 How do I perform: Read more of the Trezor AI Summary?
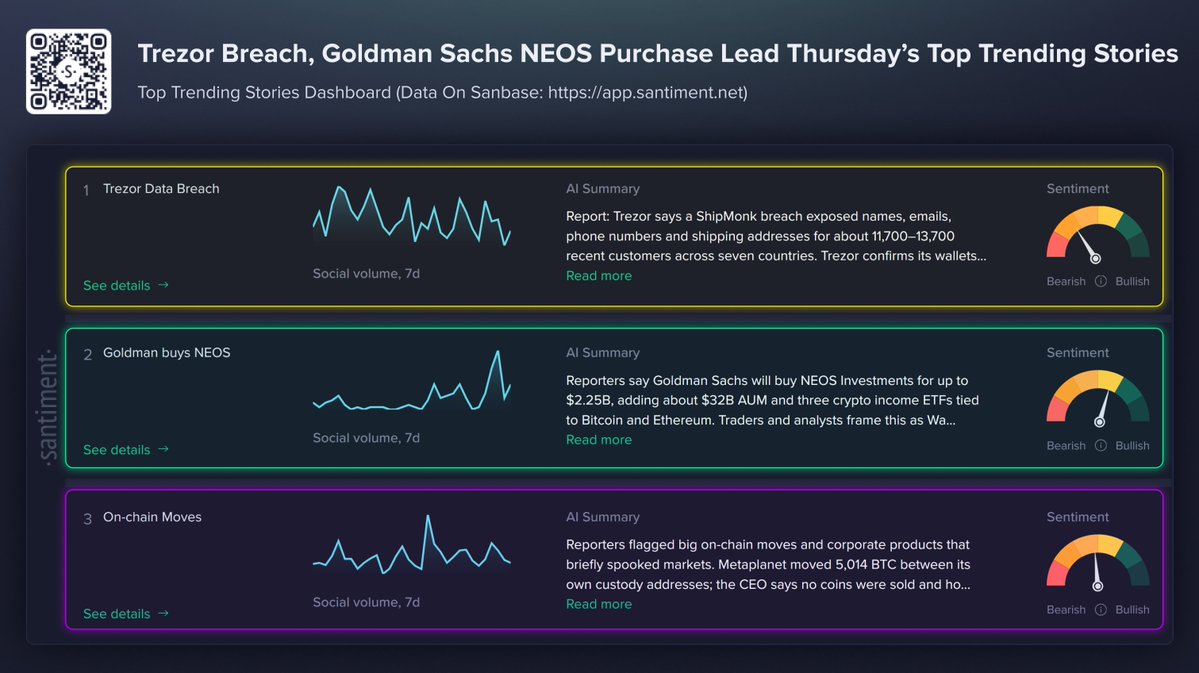click(599, 276)
